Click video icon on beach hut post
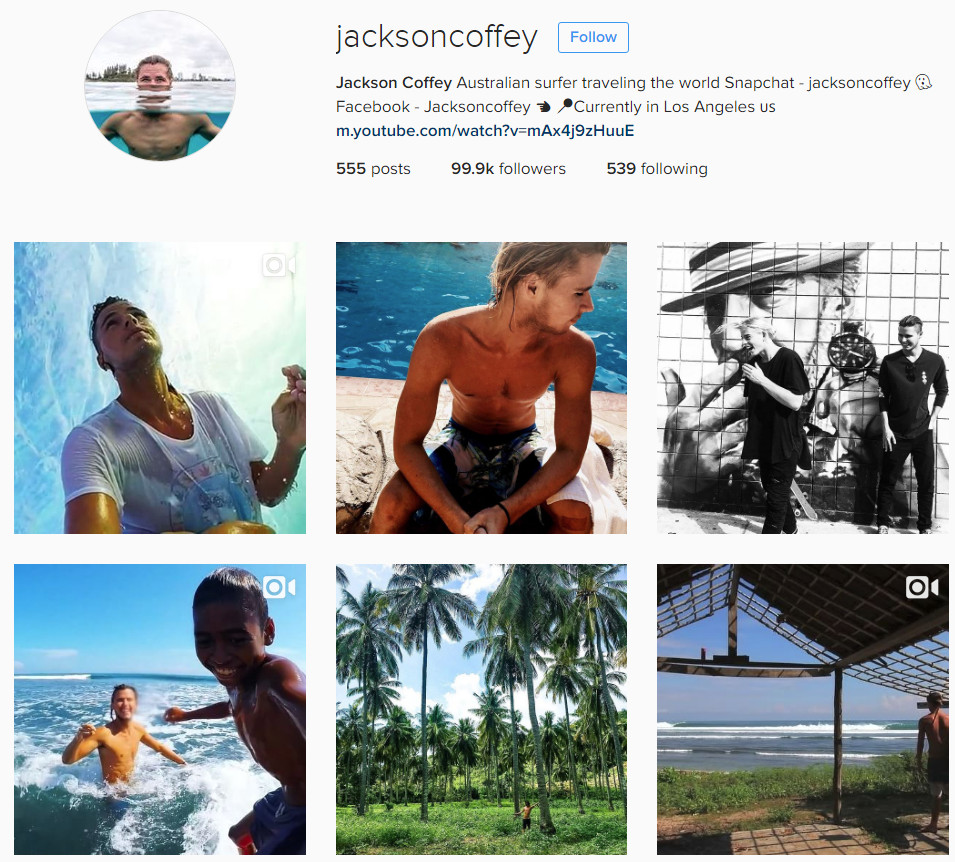The height and width of the screenshot is (862, 955). click(922, 587)
